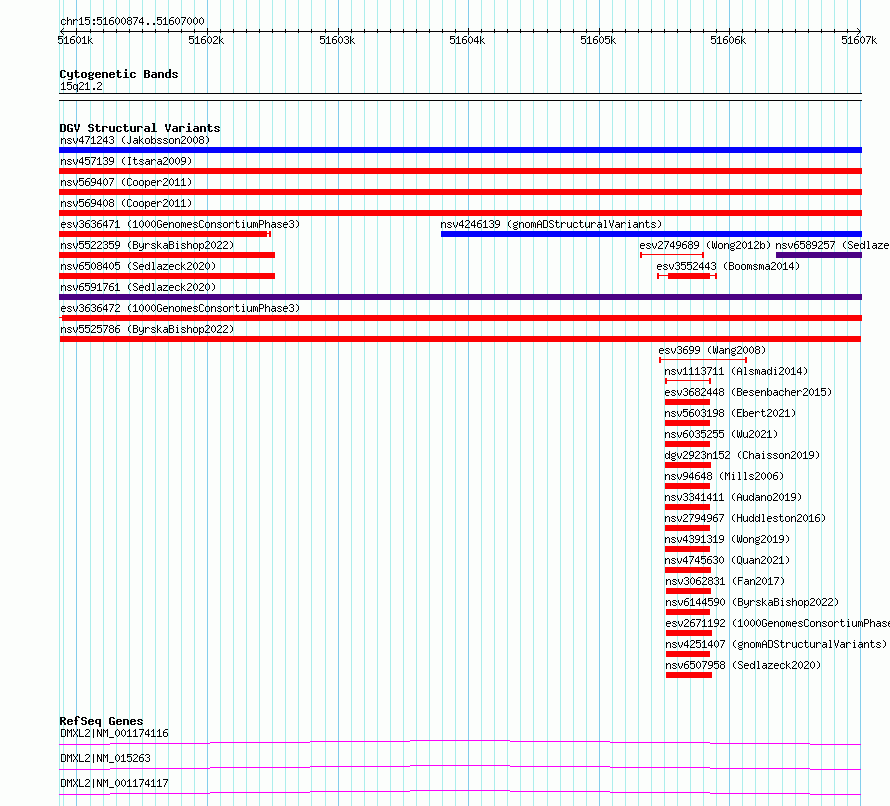Open the nsv3341411 (Audano2019) label
This screenshot has height=806, width=890.
click(x=733, y=497)
